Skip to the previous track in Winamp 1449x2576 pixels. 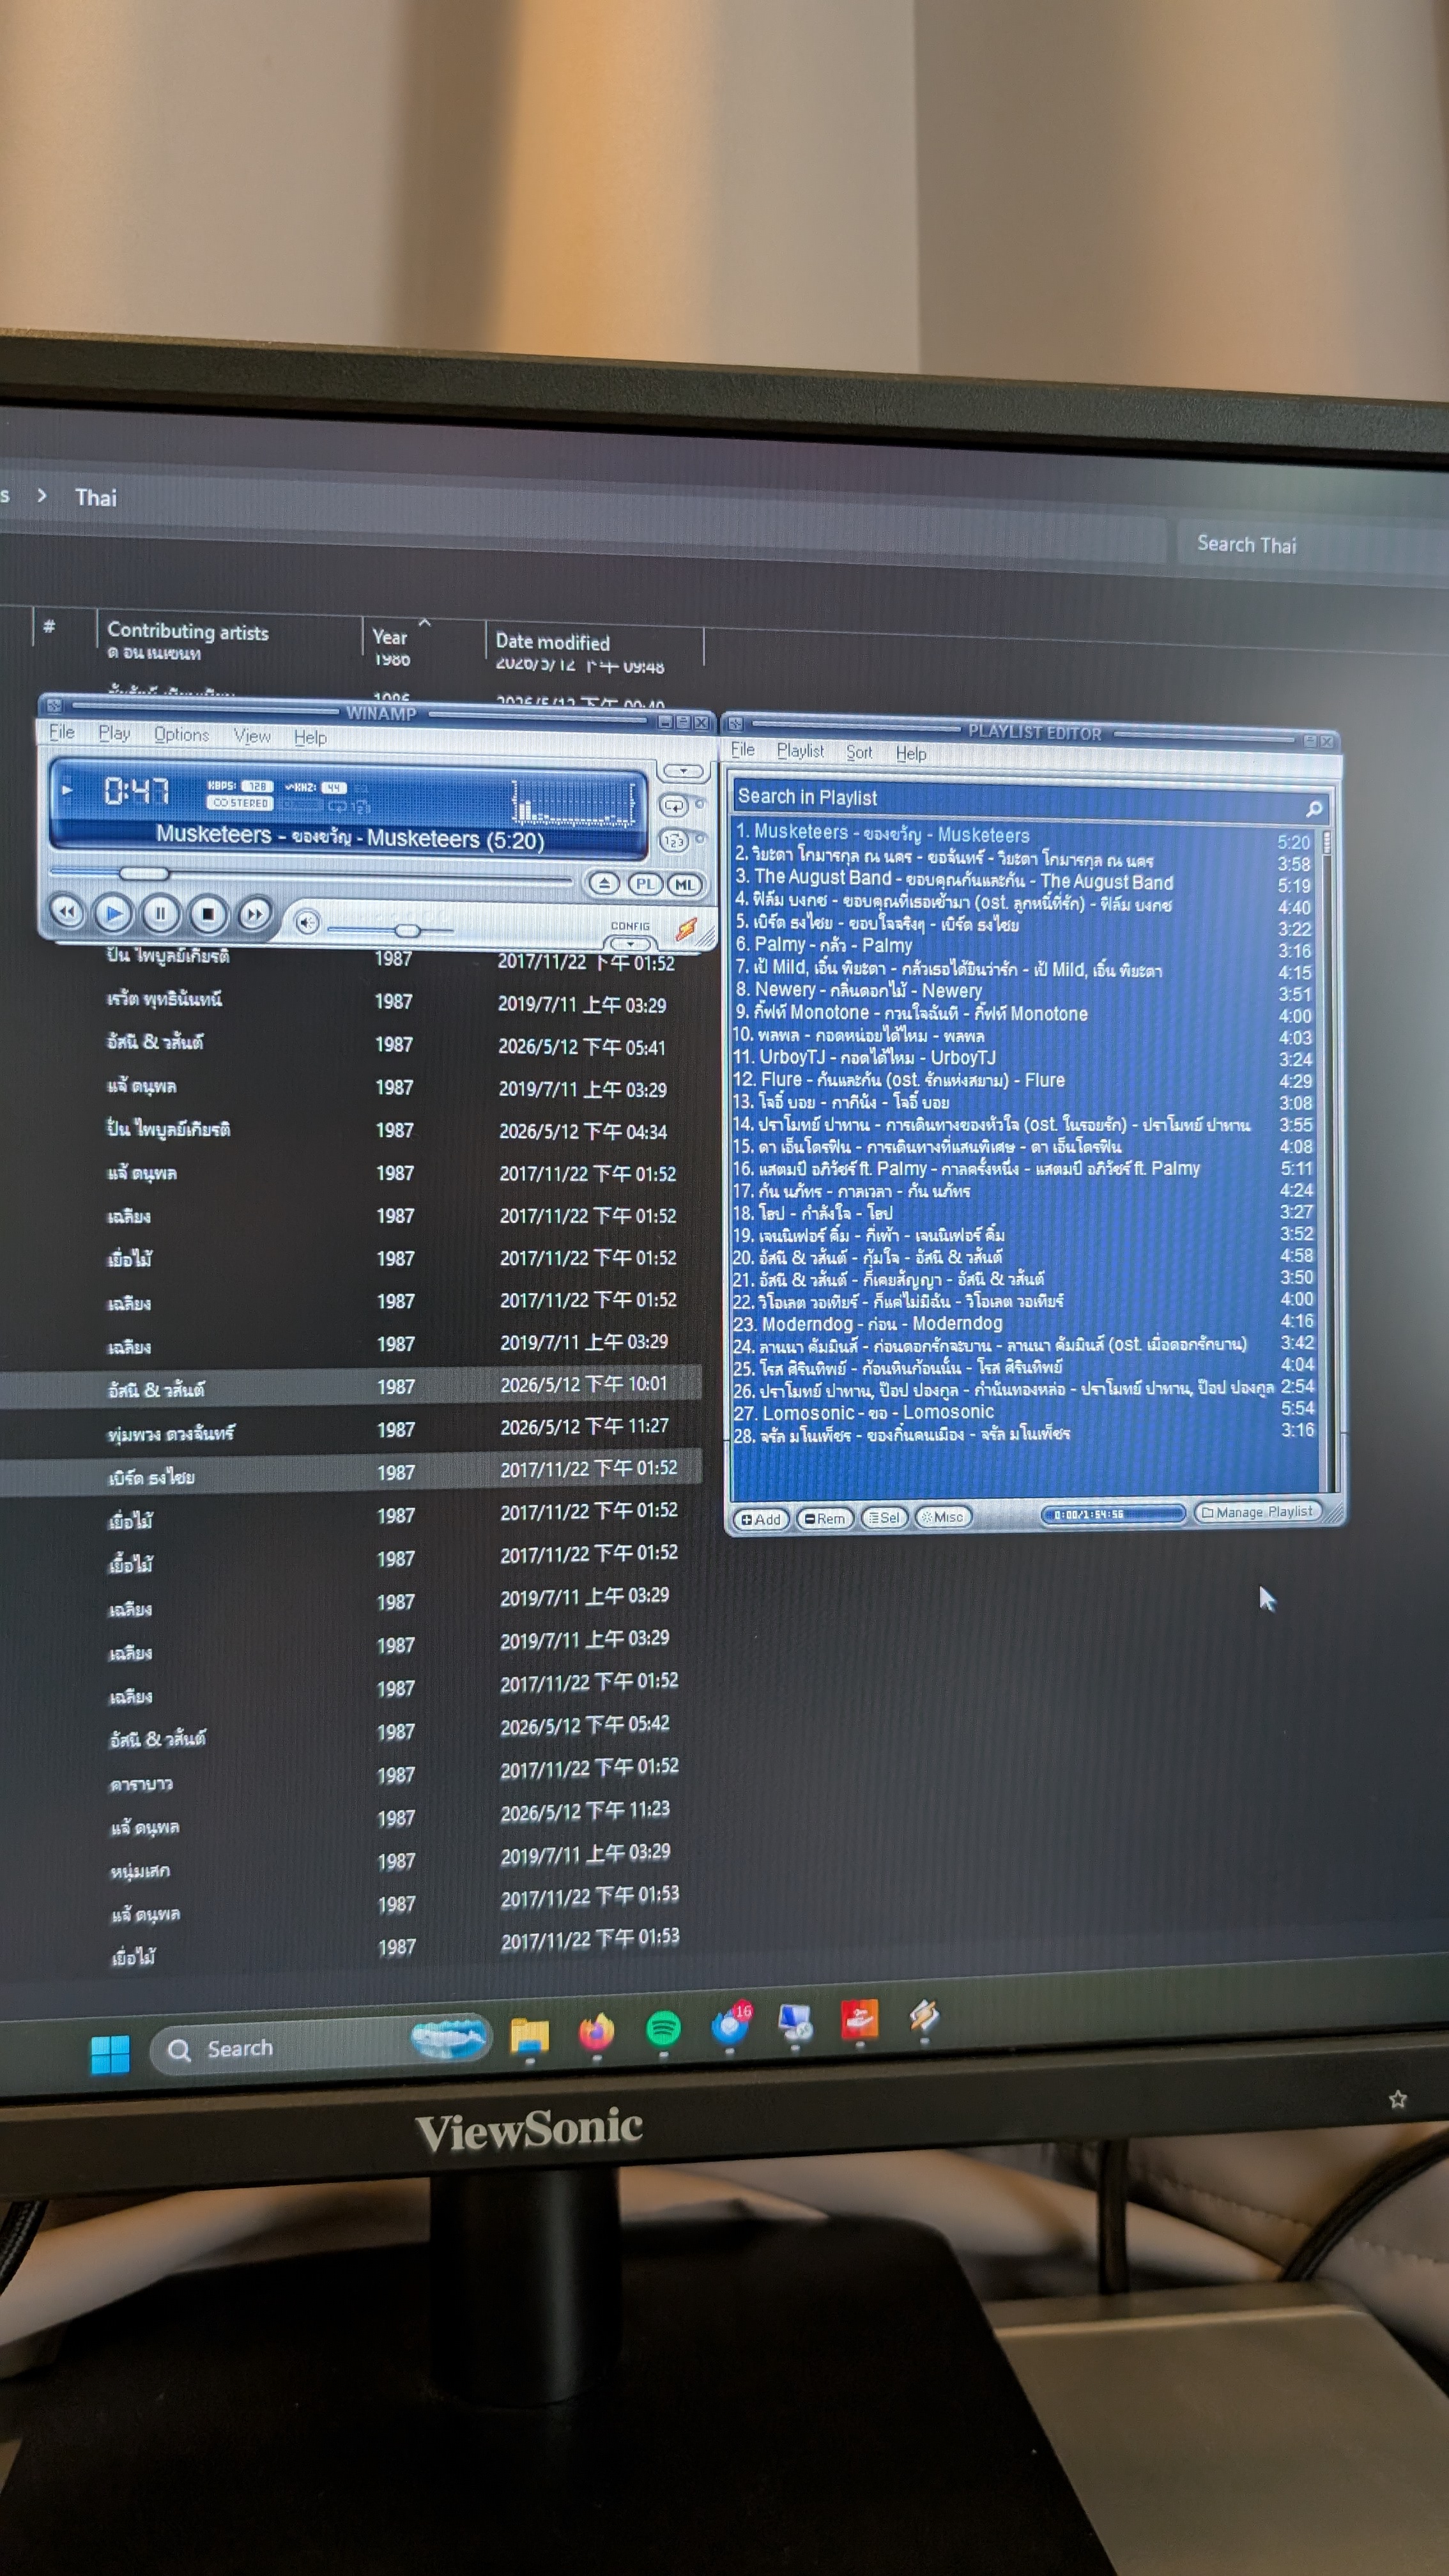click(x=67, y=911)
